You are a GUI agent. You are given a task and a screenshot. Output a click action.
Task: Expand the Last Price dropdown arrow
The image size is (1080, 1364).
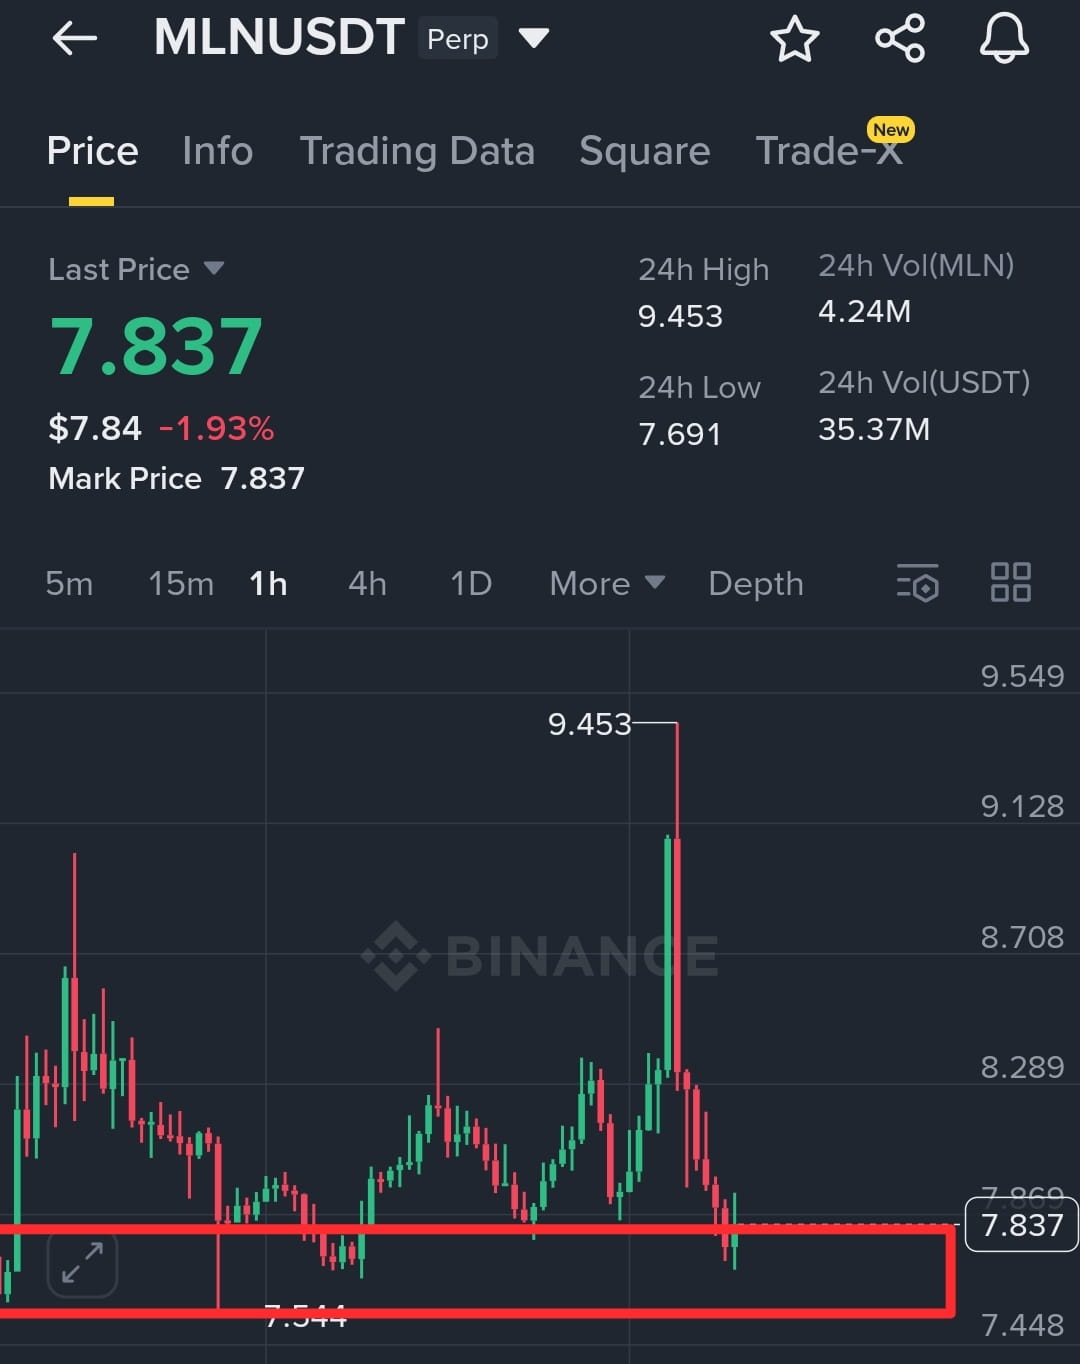[214, 268]
